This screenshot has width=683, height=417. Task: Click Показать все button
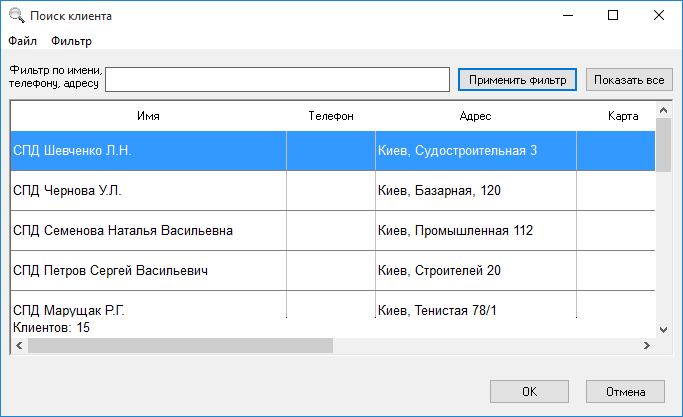(x=629, y=80)
